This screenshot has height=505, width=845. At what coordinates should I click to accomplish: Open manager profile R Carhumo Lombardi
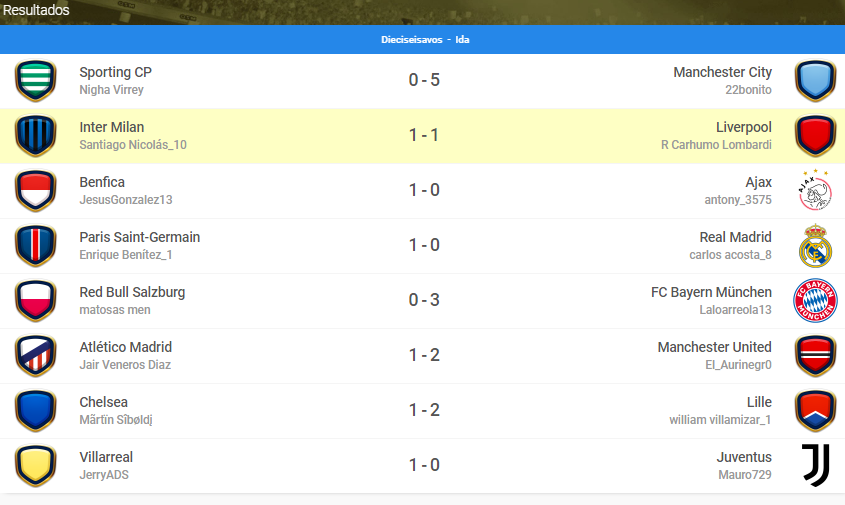pyautogui.click(x=716, y=145)
